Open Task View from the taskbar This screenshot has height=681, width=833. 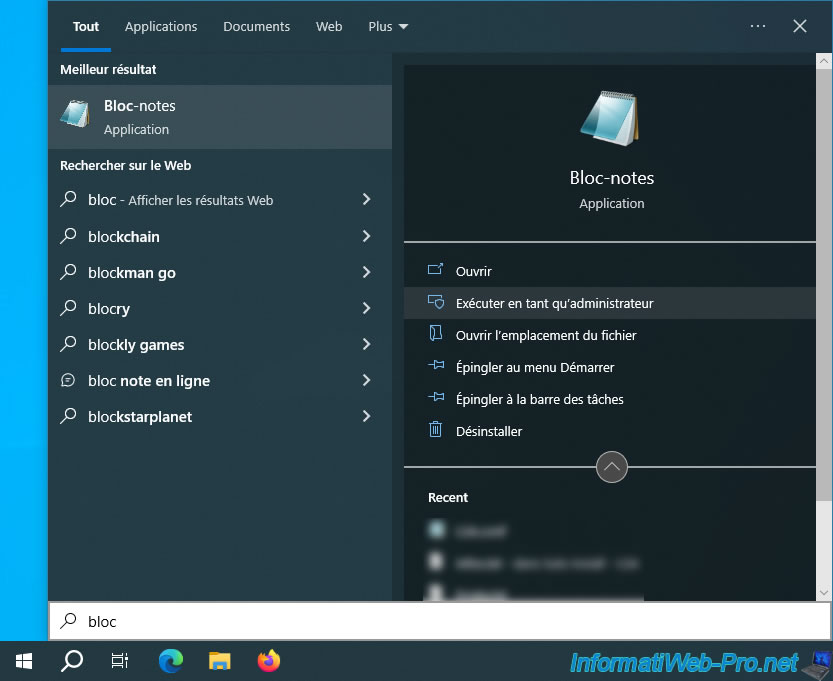click(120, 661)
